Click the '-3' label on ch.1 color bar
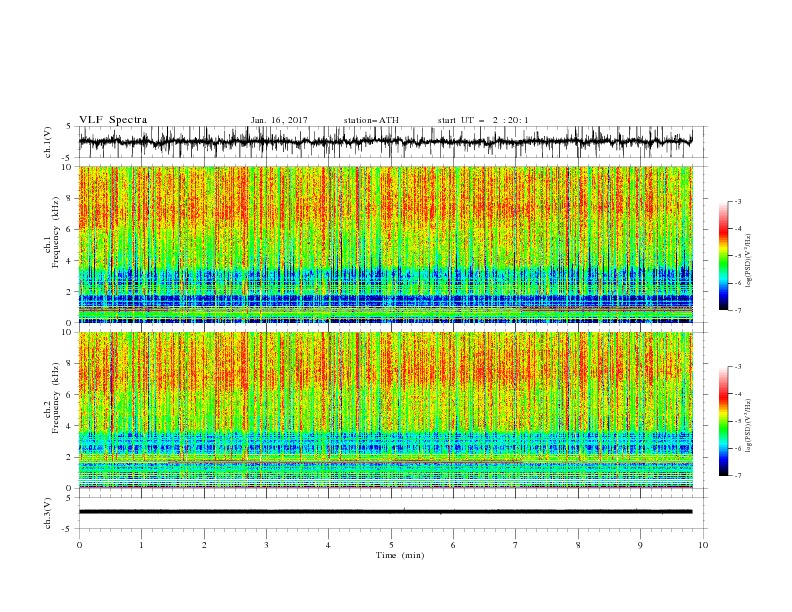 coord(738,201)
